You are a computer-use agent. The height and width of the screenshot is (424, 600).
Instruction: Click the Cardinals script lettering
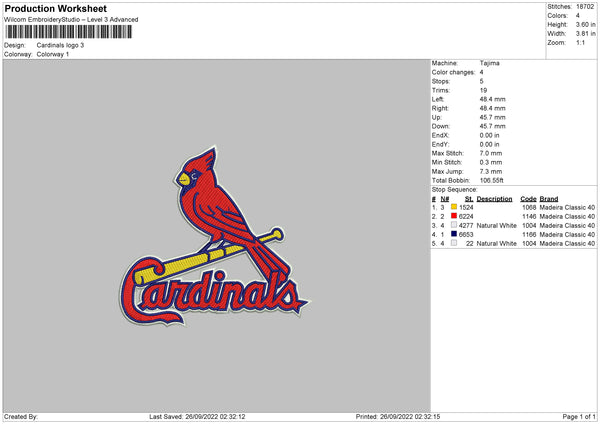(212, 293)
